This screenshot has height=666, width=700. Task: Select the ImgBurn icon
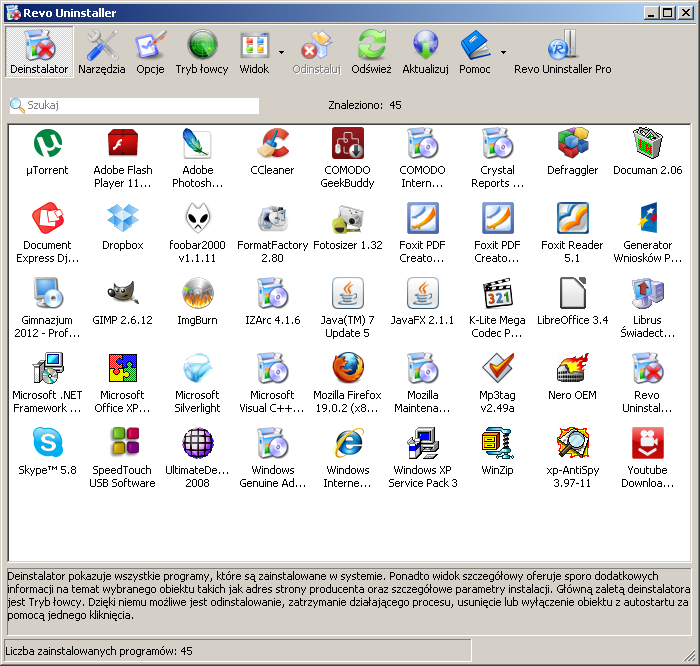point(197,294)
